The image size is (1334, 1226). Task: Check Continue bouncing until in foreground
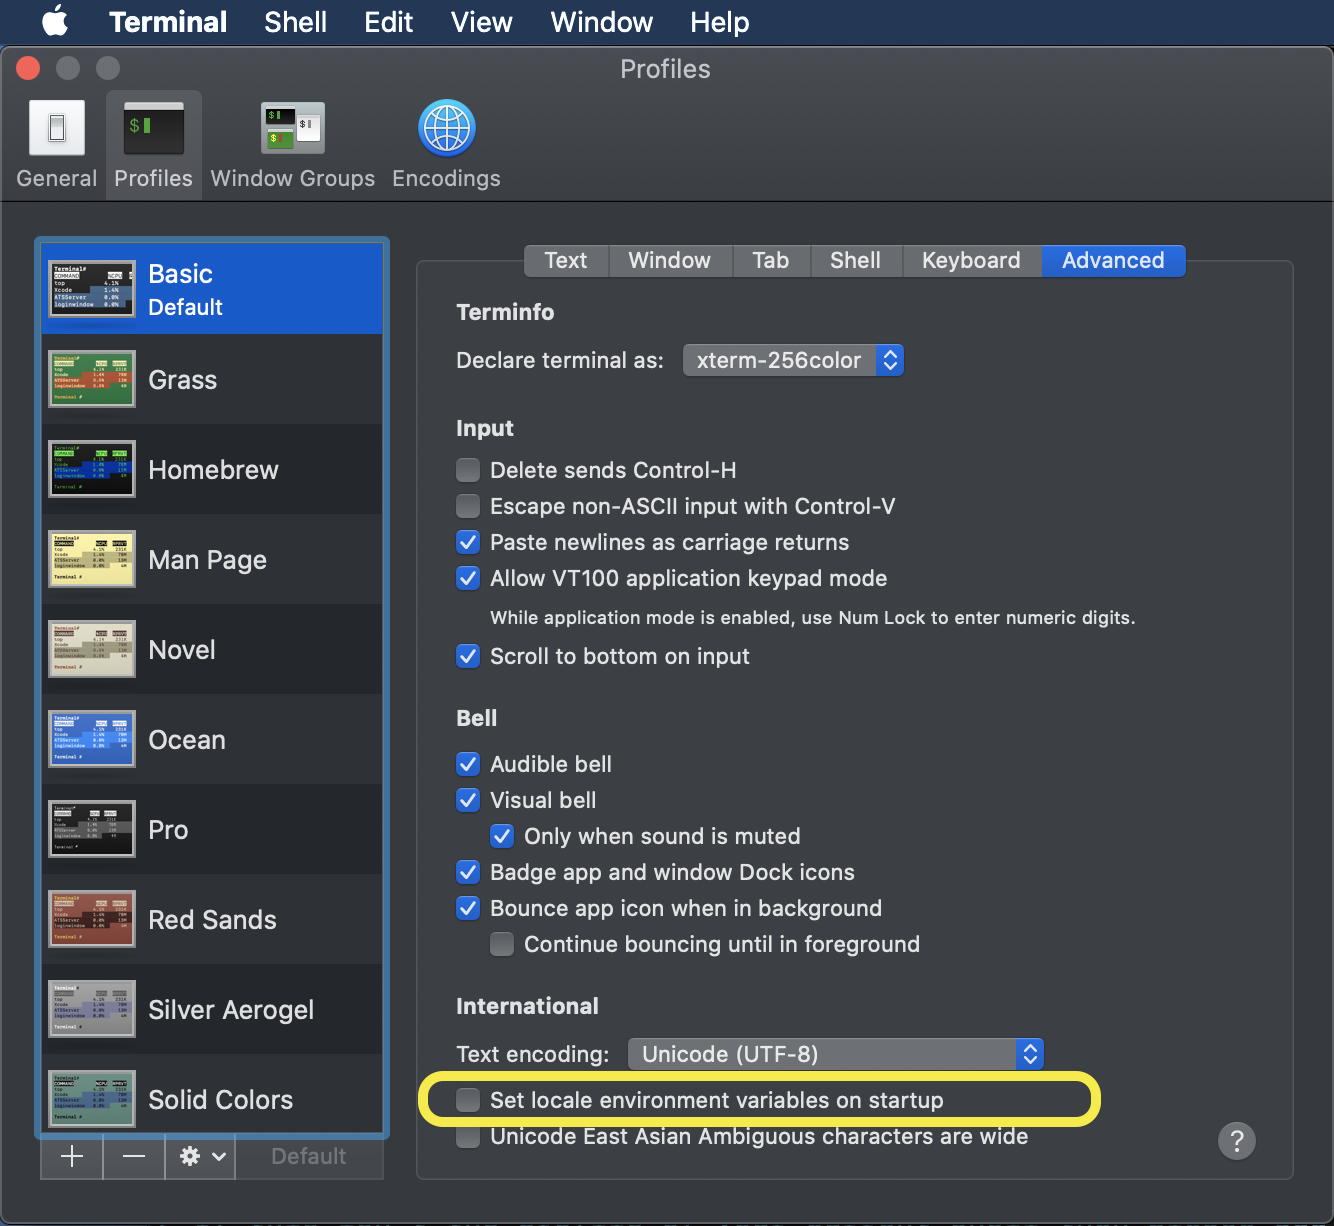click(x=502, y=944)
